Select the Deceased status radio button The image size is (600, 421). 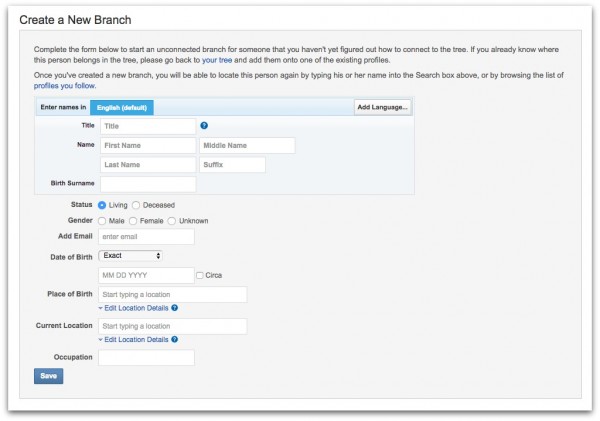[136, 205]
